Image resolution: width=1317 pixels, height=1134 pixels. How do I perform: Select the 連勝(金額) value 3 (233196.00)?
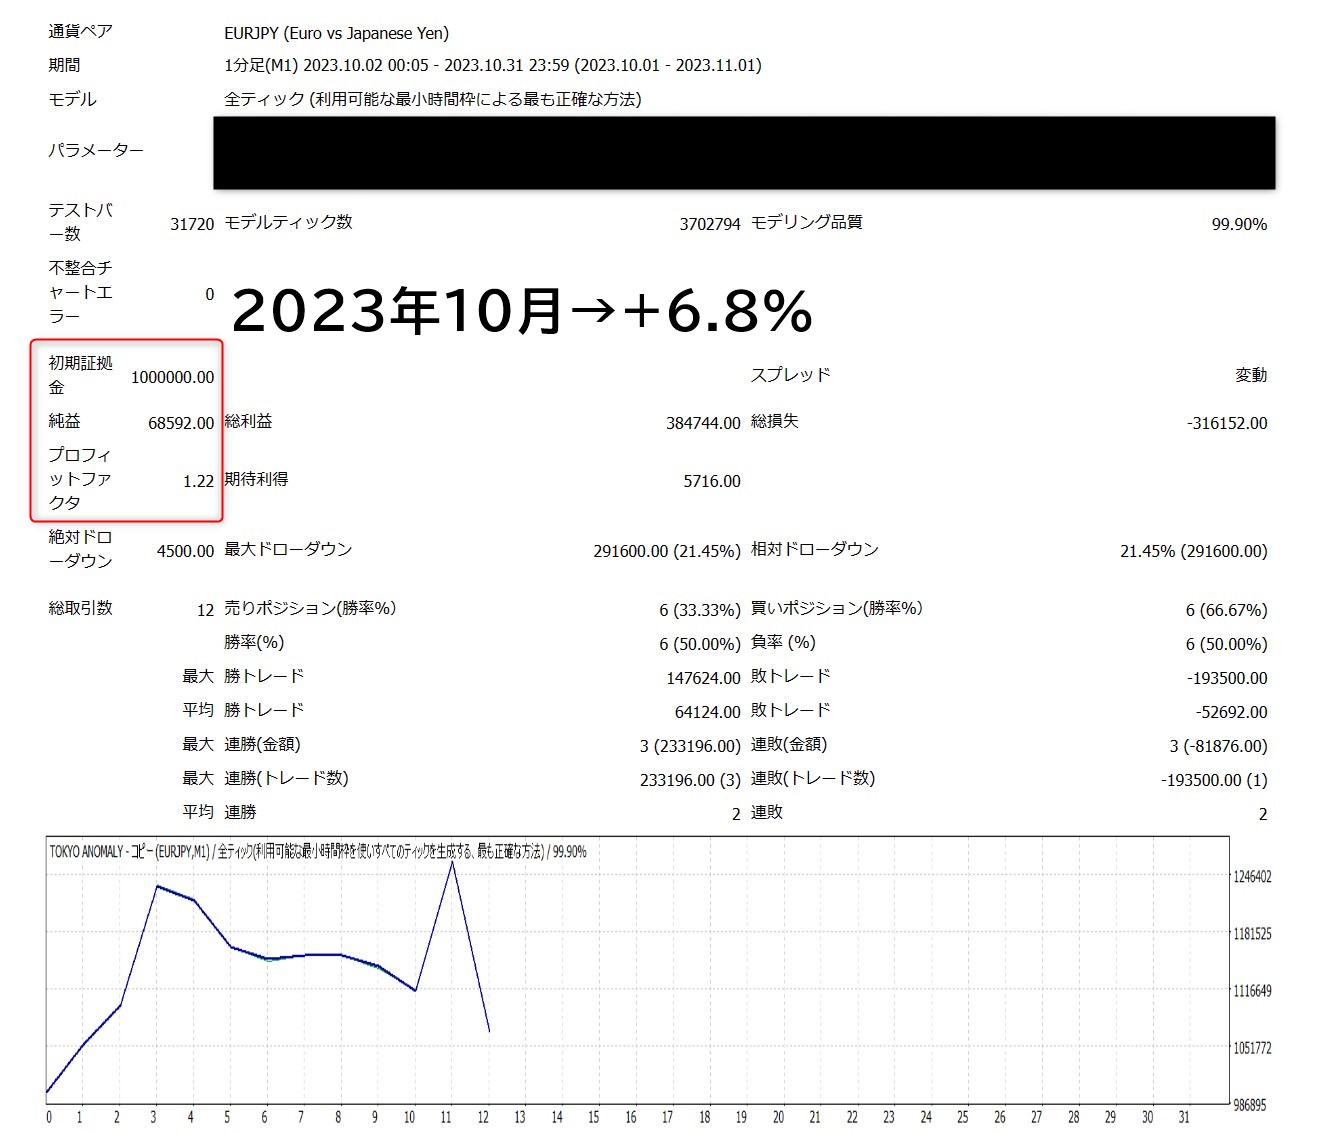690,746
